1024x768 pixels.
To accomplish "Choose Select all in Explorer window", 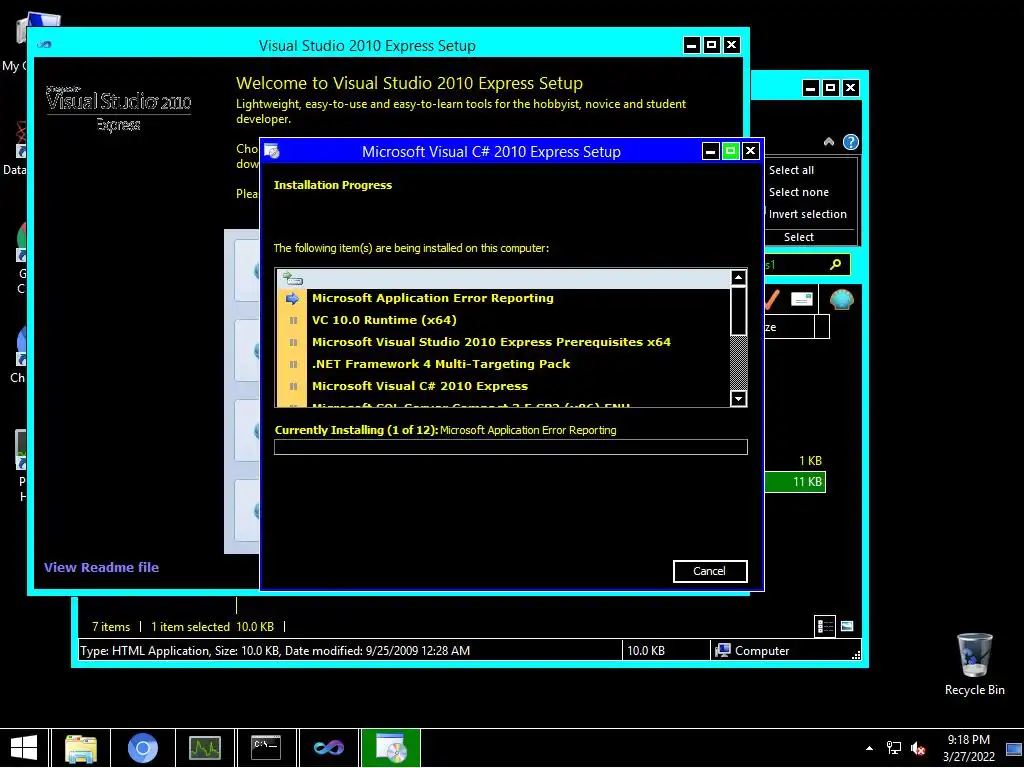I will point(792,170).
